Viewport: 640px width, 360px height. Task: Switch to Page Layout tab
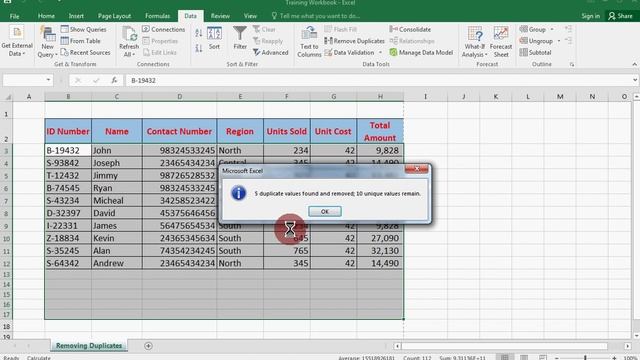tap(114, 16)
